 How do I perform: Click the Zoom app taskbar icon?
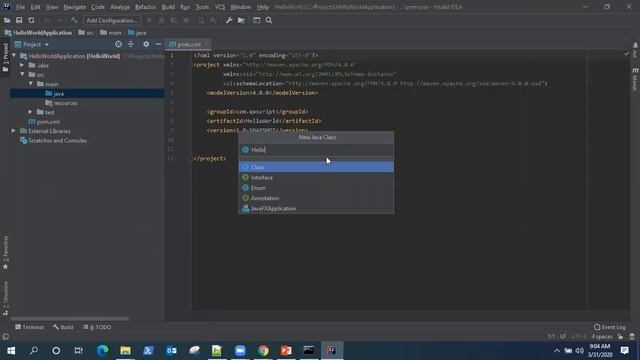point(240,351)
